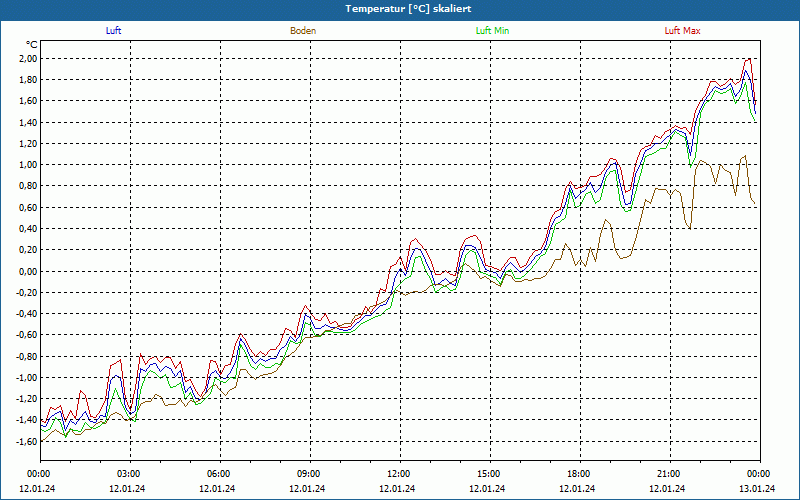Select the '1,20' y-axis value
Image resolution: width=800 pixels, height=500 pixels.
click(x=28, y=143)
